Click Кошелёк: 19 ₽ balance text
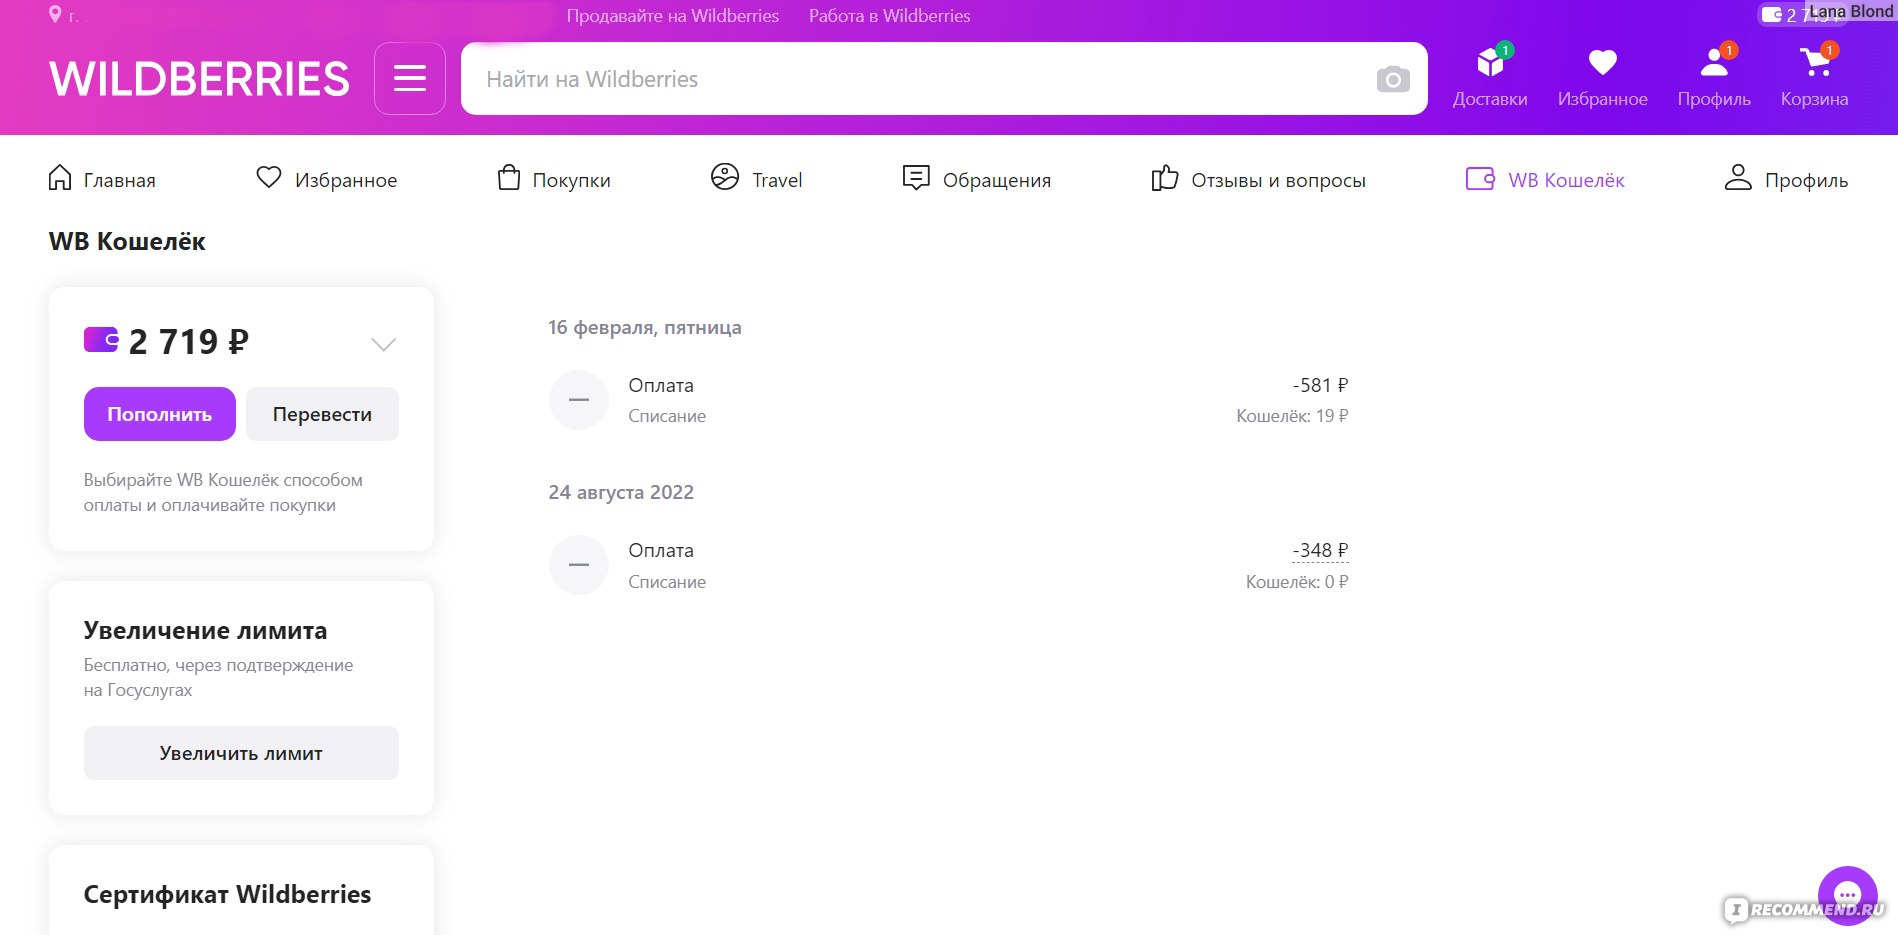Screen dimensions: 1898x935 [1292, 416]
